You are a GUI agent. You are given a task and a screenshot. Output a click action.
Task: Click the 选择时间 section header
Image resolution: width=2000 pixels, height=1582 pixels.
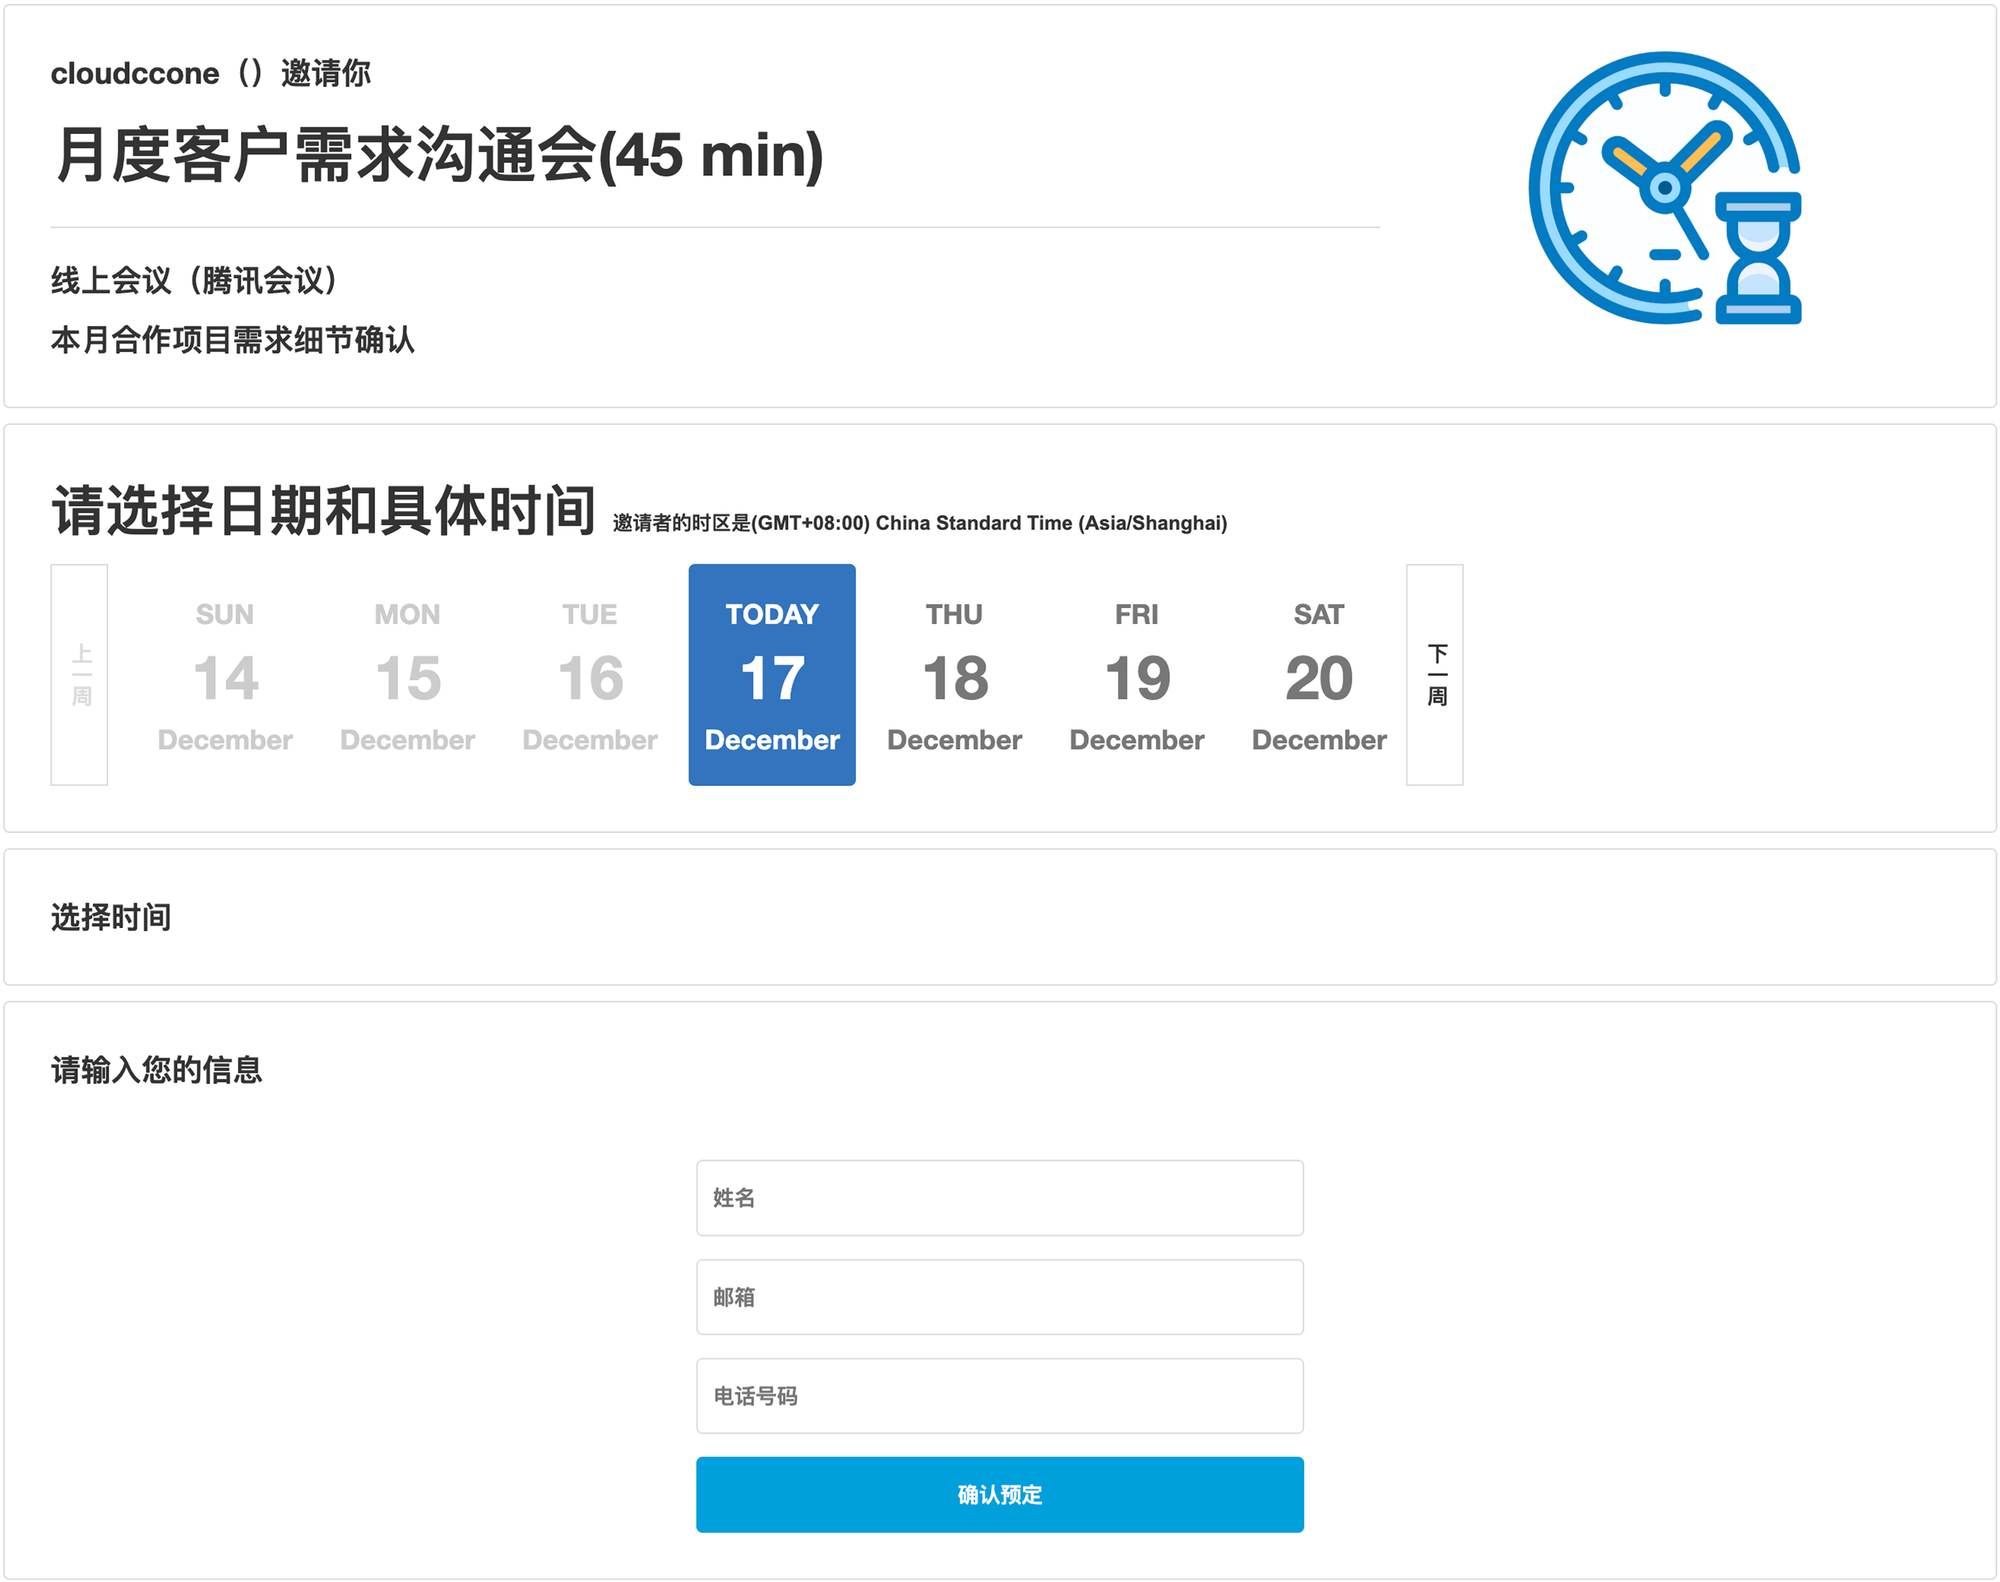111,917
